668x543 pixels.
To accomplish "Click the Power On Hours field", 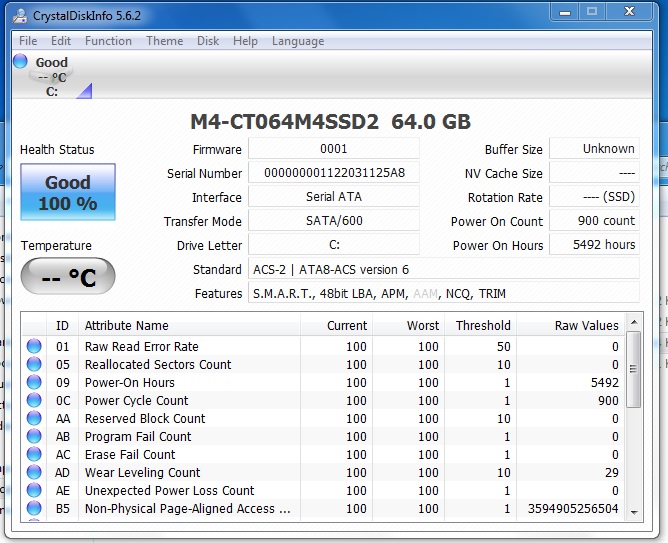I will pos(595,244).
